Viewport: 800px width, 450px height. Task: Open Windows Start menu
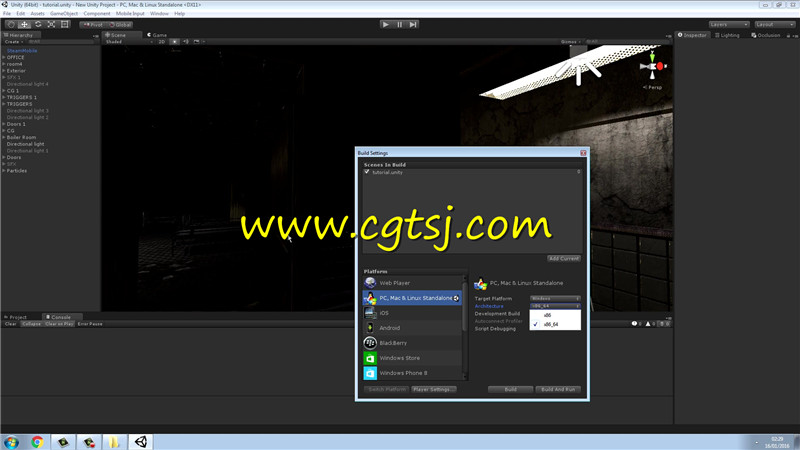tap(11, 442)
